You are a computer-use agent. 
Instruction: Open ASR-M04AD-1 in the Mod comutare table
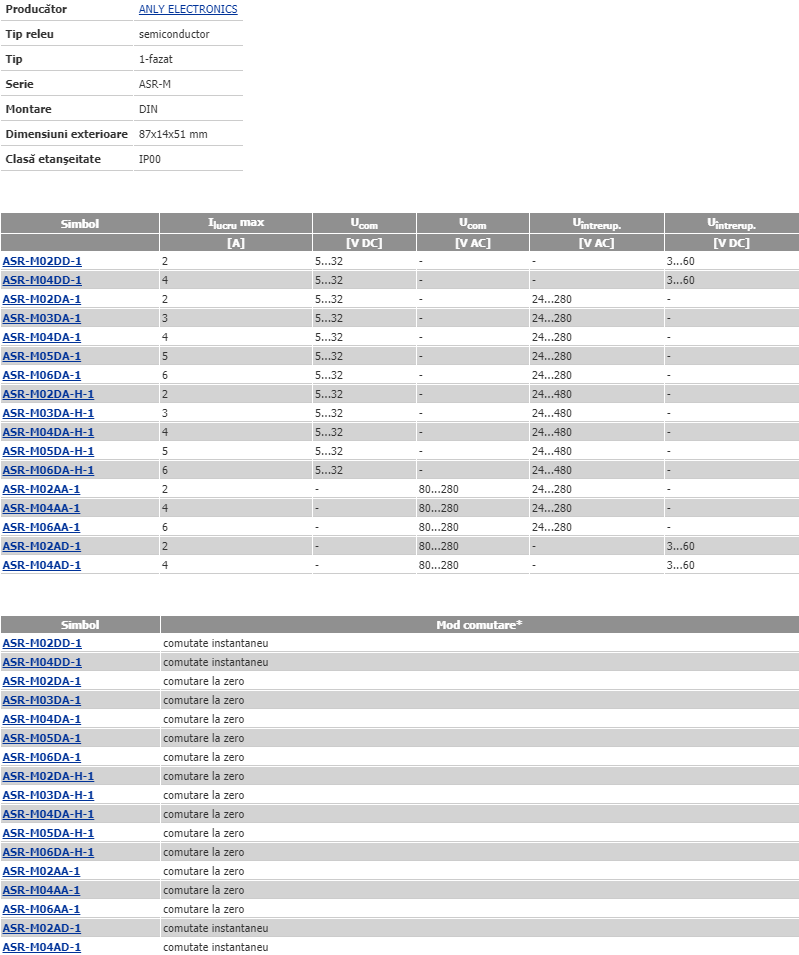(42, 947)
